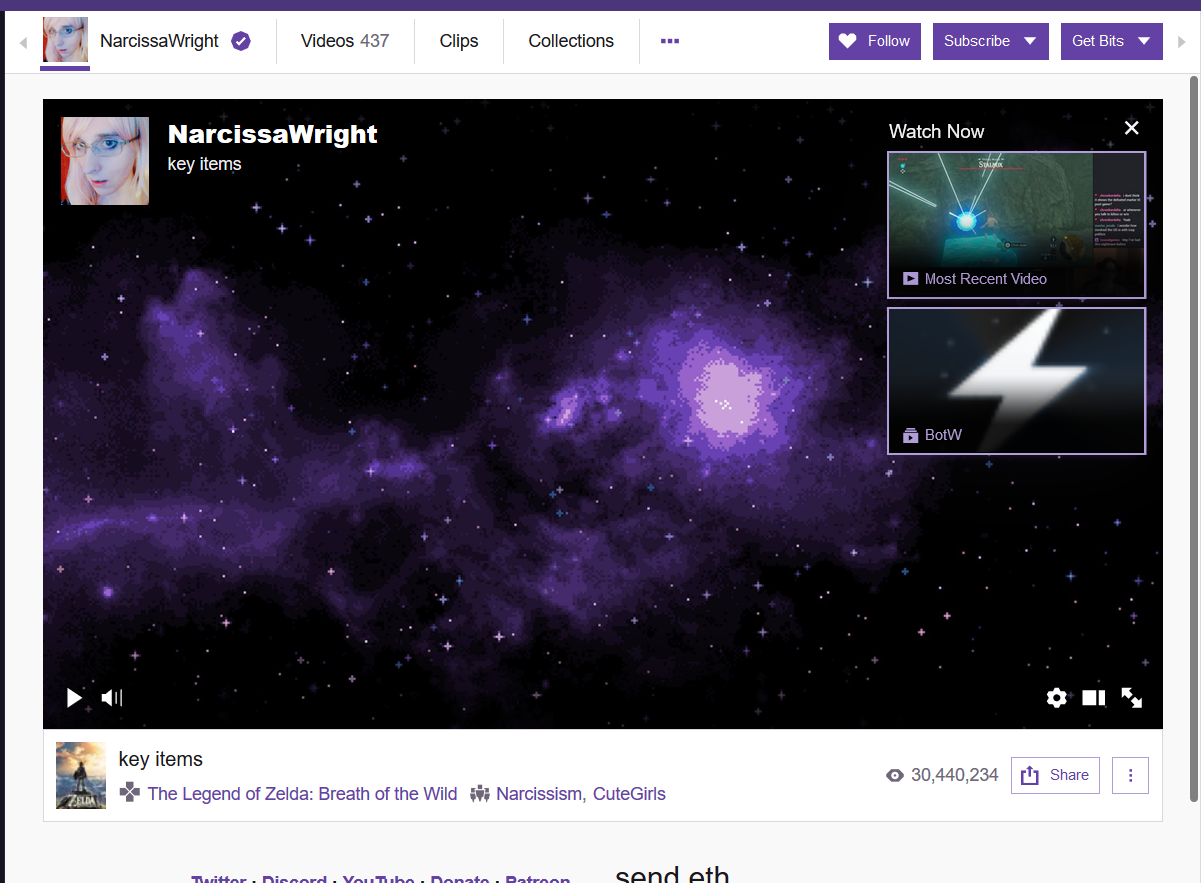This screenshot has height=883, width=1201.
Task: Click the streamer avatar in player overlay
Action: [105, 161]
